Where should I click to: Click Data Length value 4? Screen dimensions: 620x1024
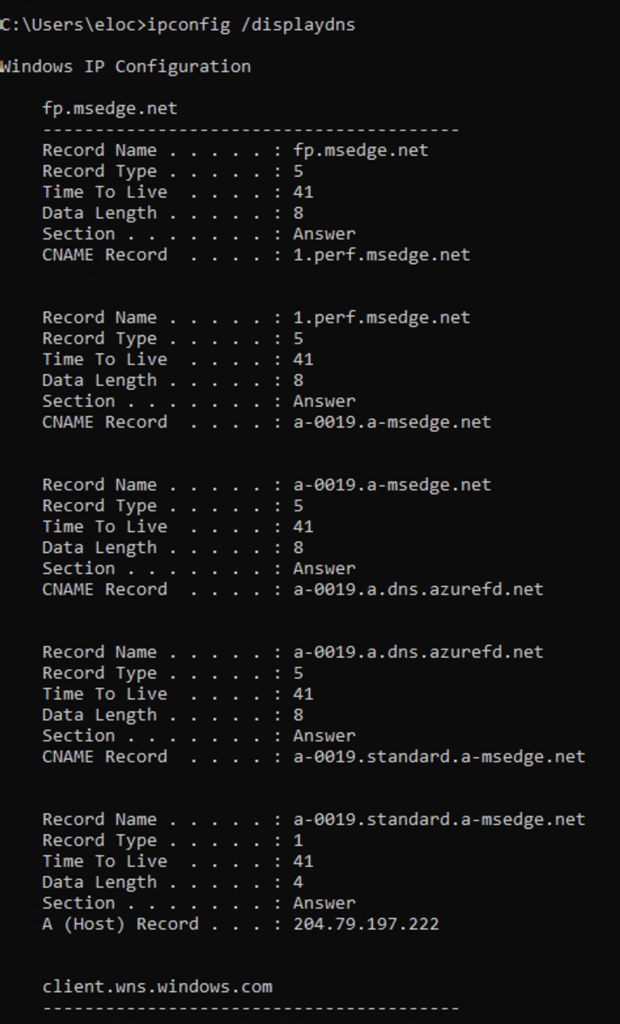click(299, 882)
